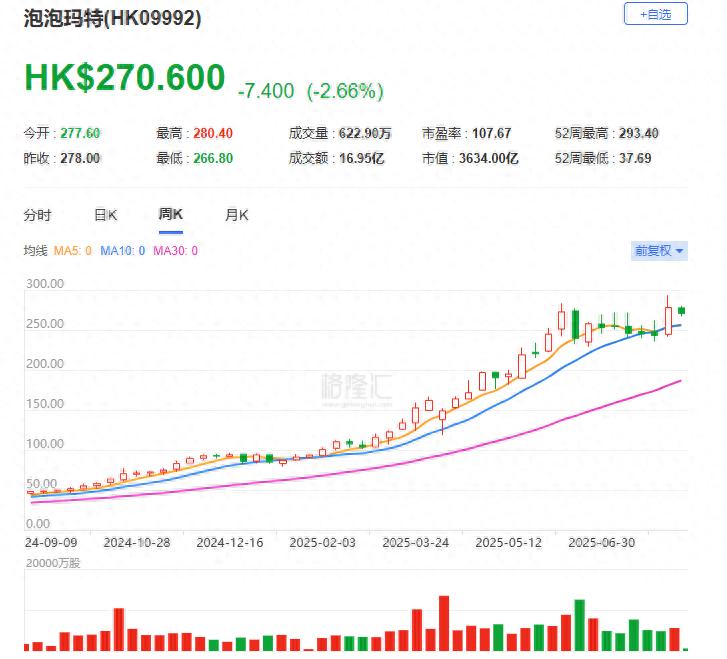
Task: Switch to the 月K monthly tab
Action: (237, 214)
